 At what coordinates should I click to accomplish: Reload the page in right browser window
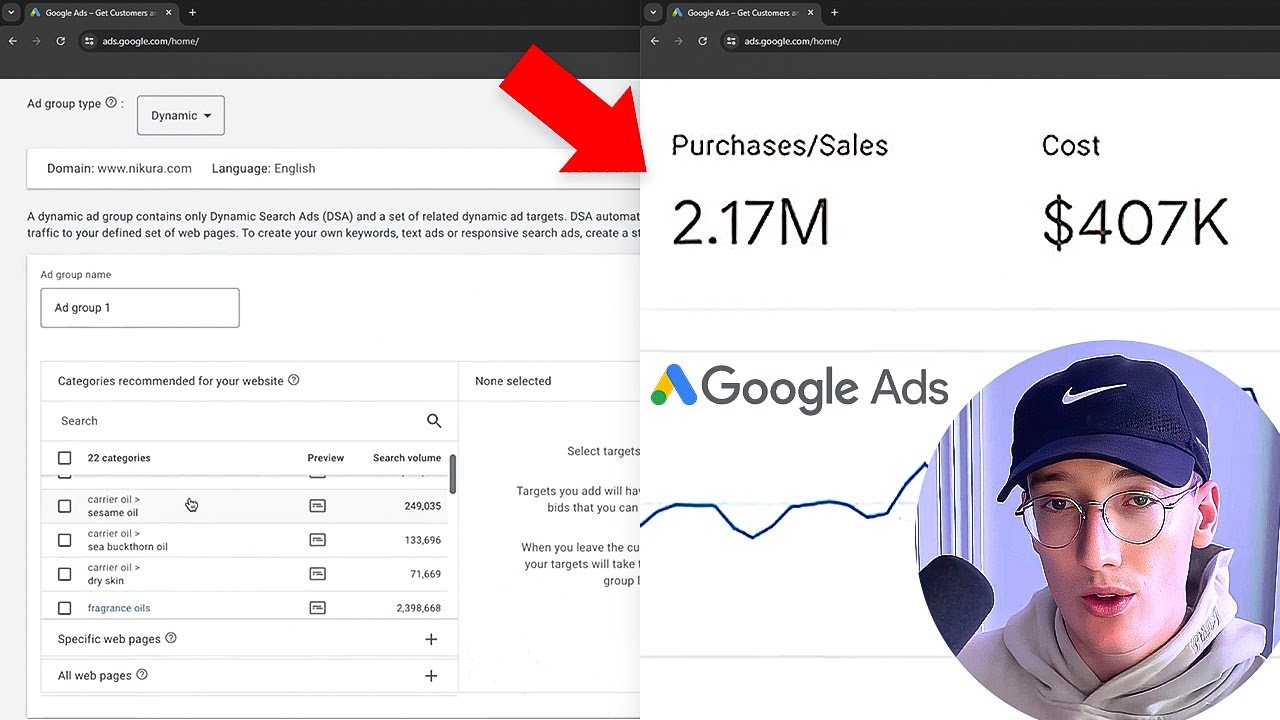(703, 41)
